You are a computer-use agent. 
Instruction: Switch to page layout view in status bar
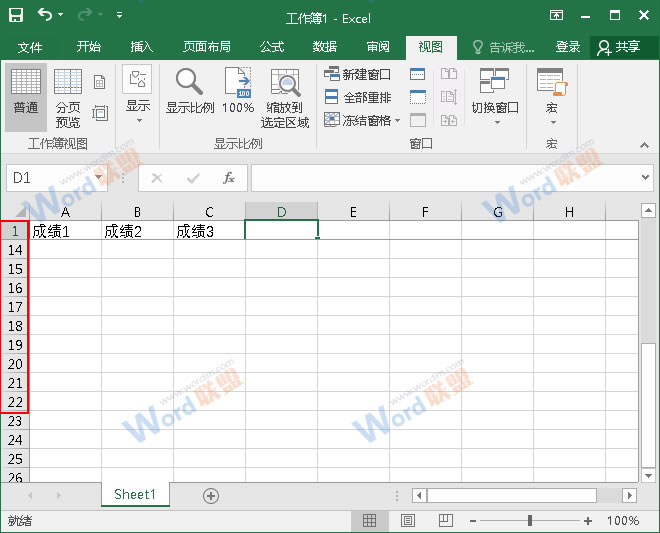(x=408, y=521)
